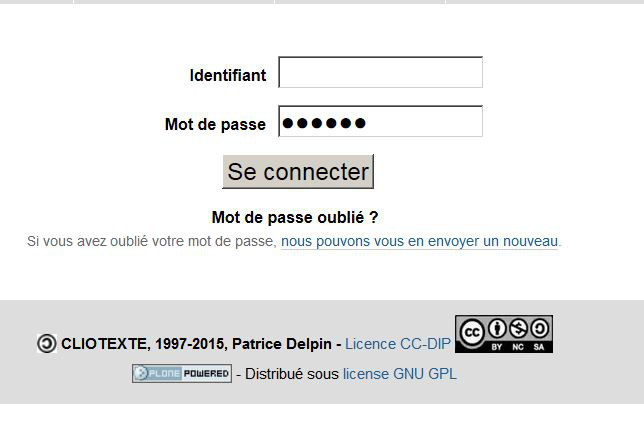Screen dimensions: 644x421
Task: Open the link to send a new password
Action: 419,241
